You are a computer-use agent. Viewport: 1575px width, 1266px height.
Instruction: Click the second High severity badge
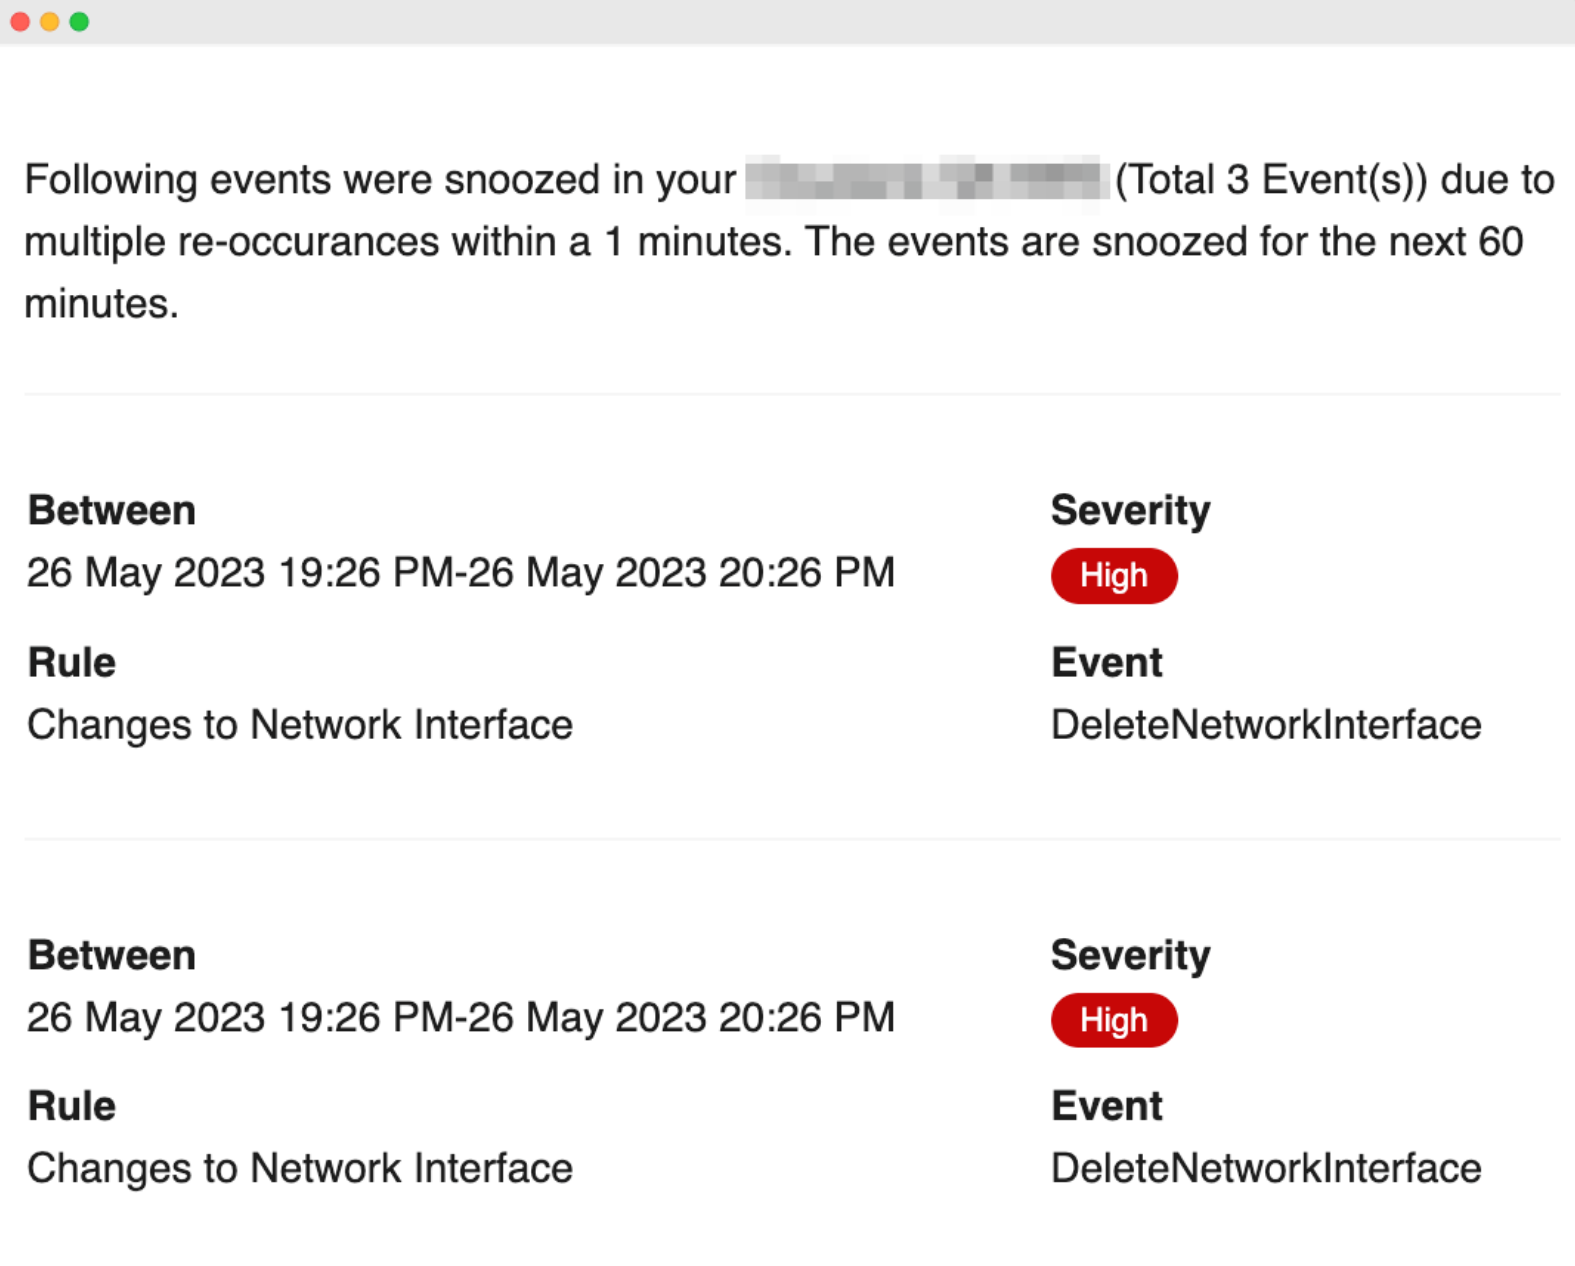pyautogui.click(x=1113, y=1019)
